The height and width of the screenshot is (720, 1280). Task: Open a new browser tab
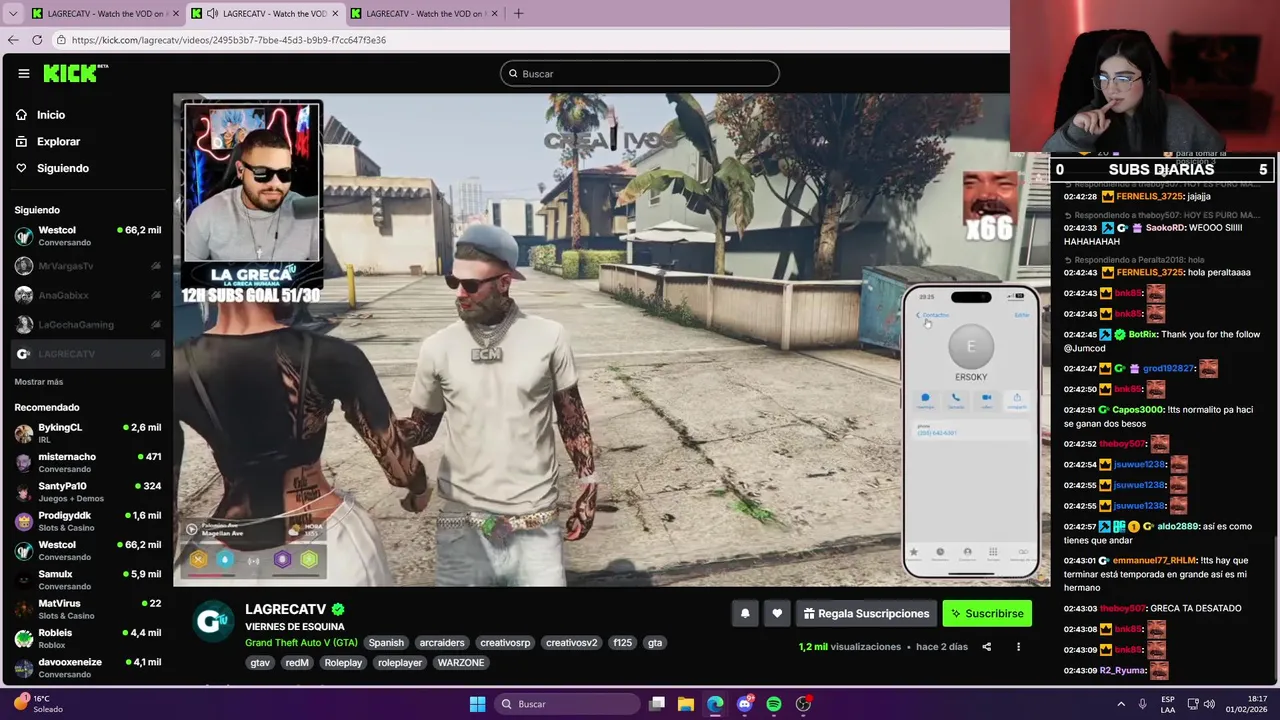coord(518,13)
